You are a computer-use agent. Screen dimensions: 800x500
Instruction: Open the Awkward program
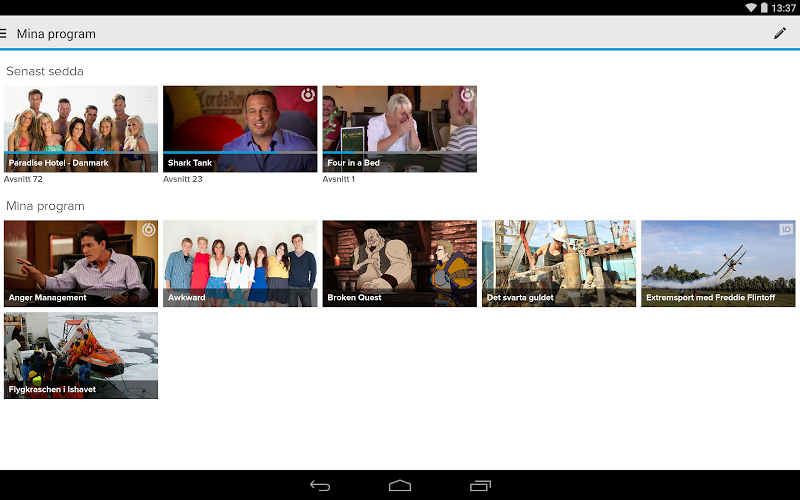240,263
